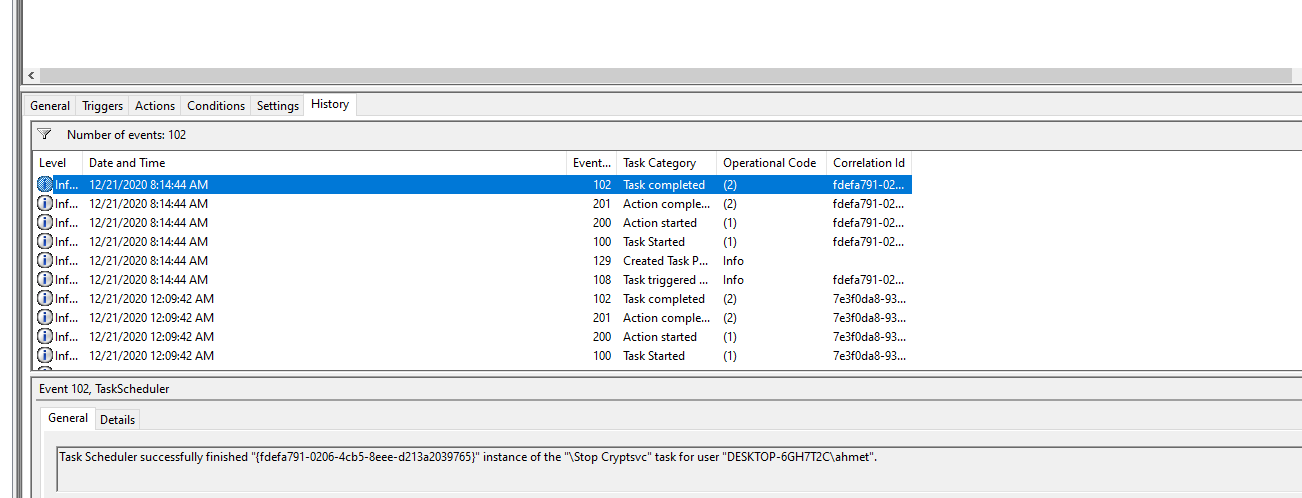Sort by Task Category column header

point(667,163)
